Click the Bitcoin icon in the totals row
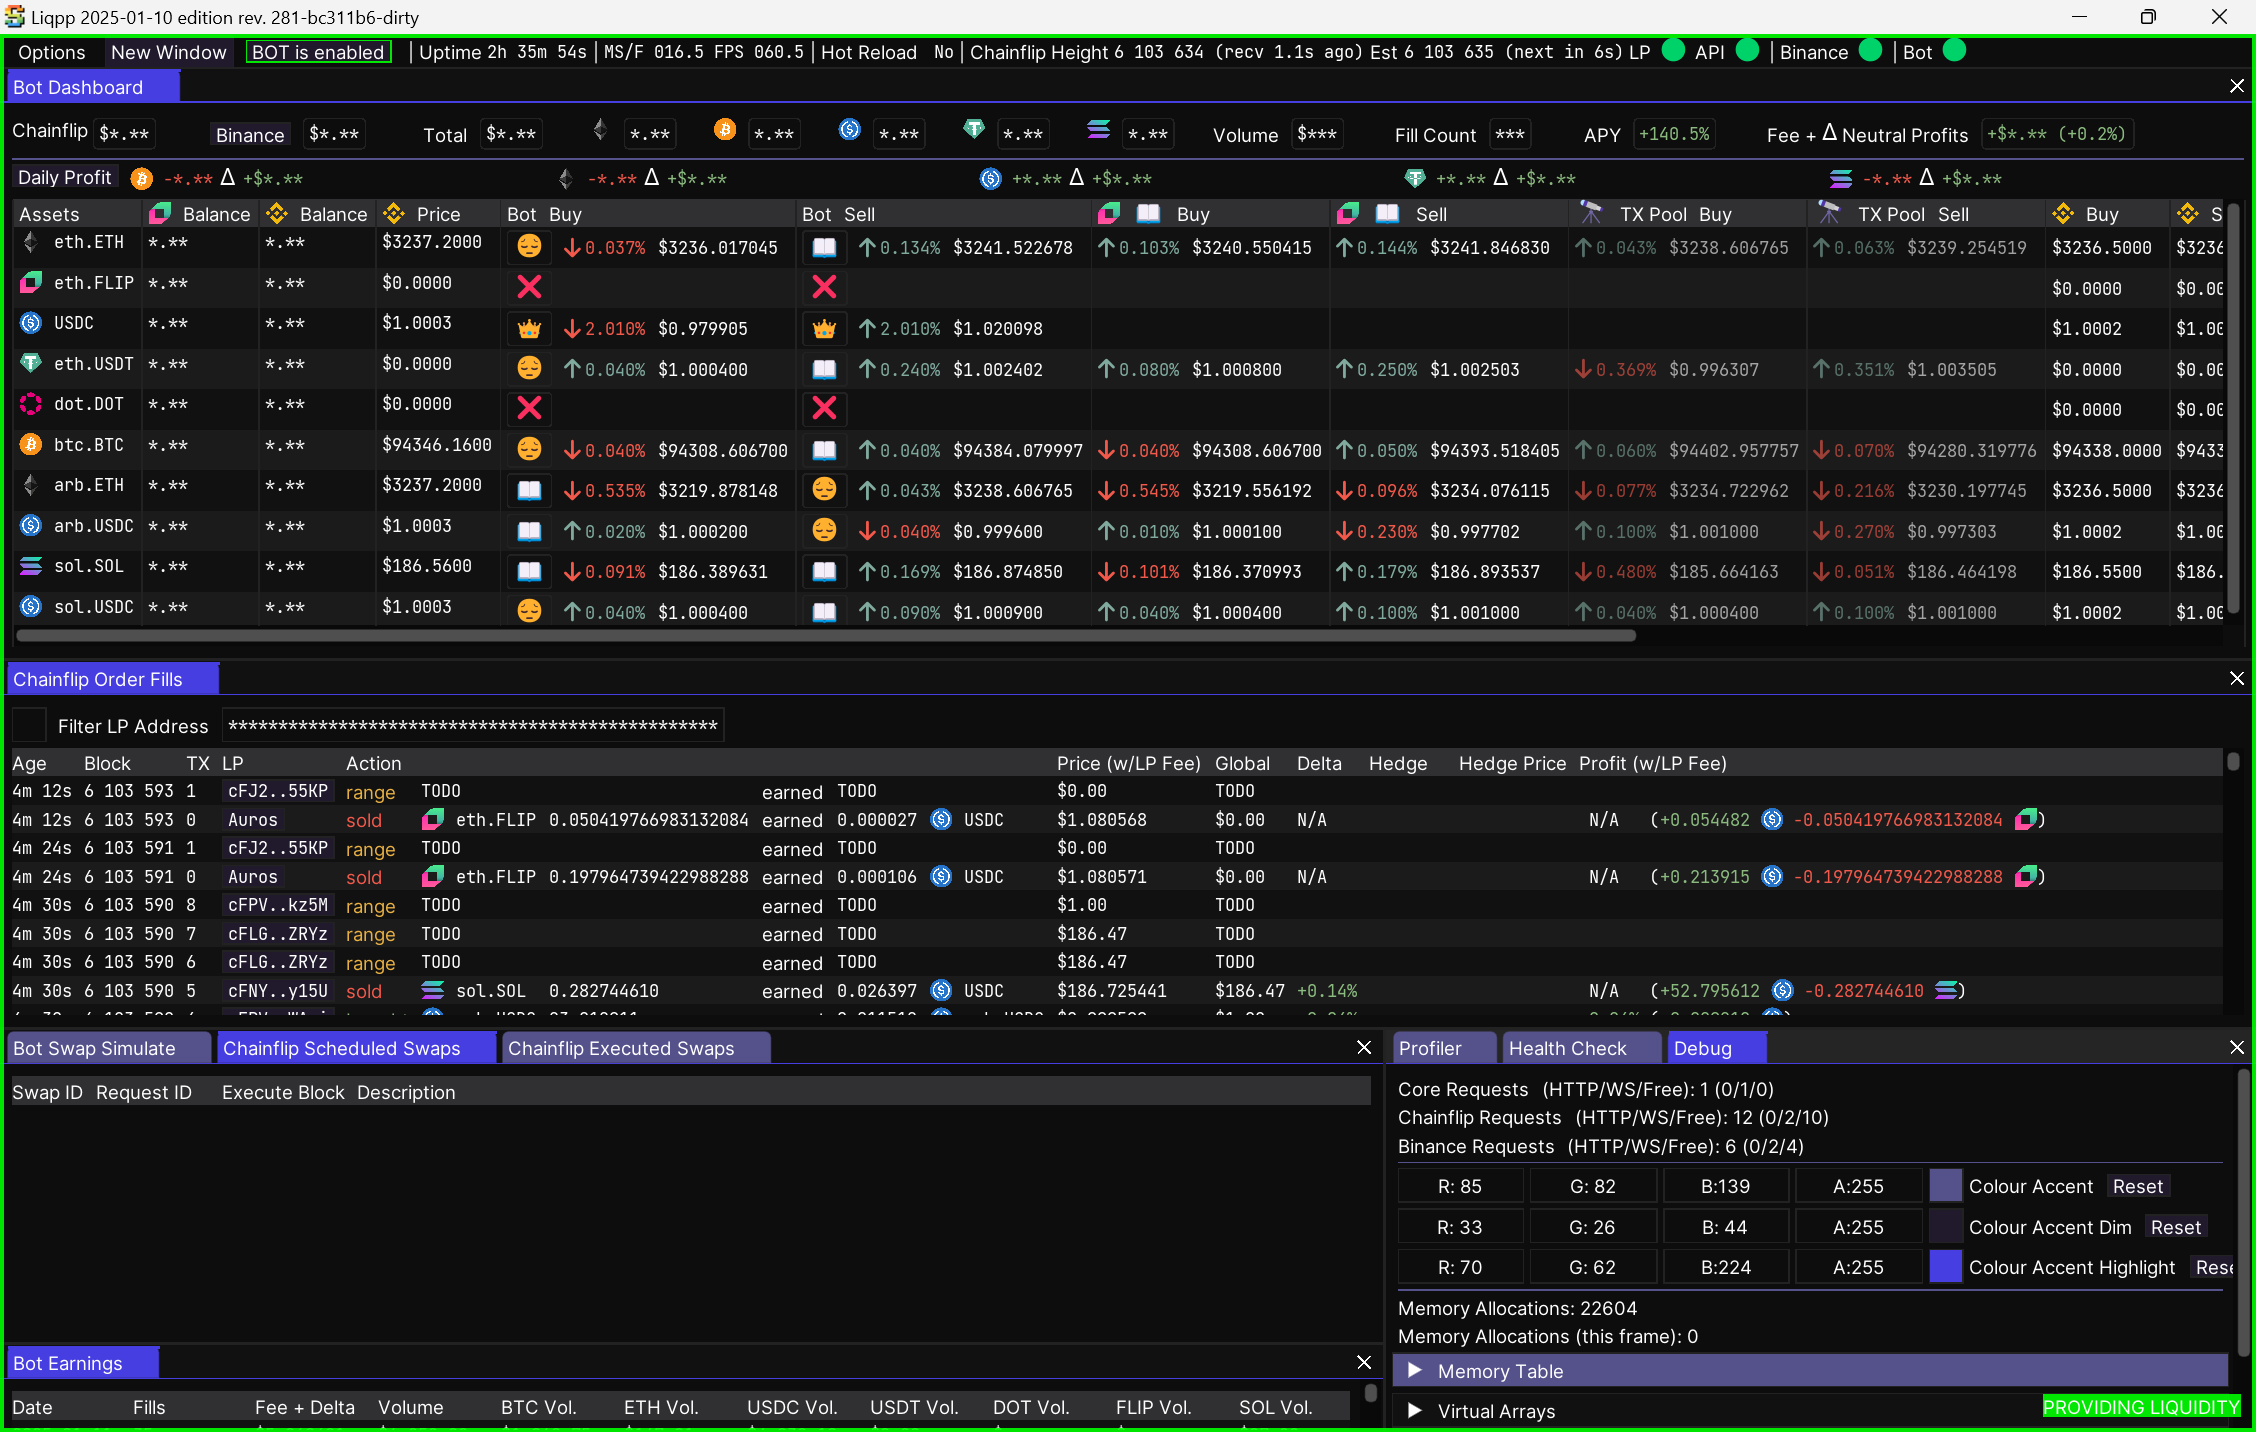The width and height of the screenshot is (2256, 1432). [725, 130]
